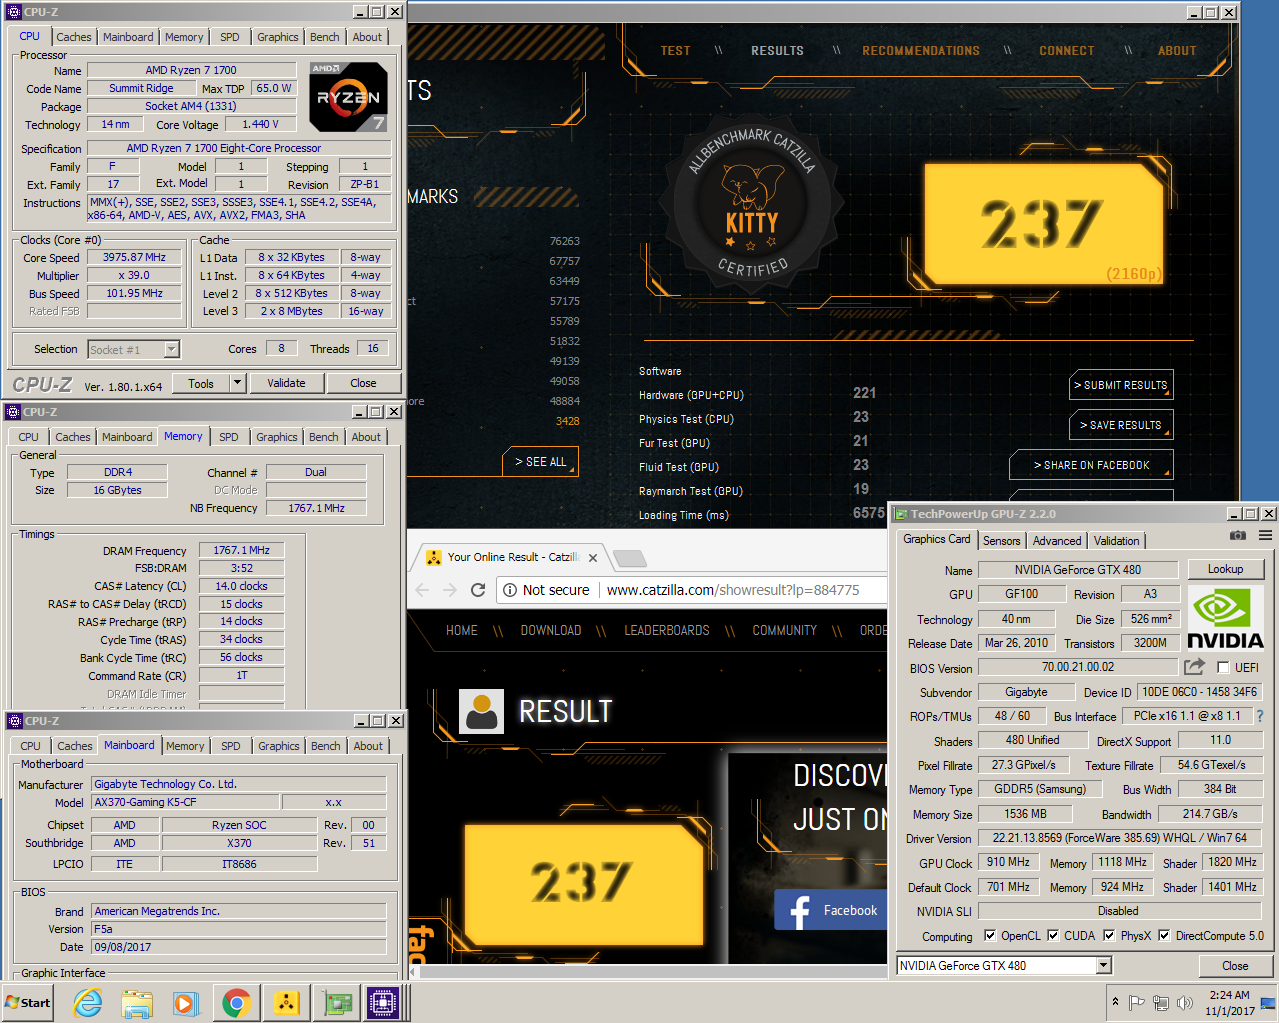Toggle the UEFI checkbox in GPU-Z
This screenshot has height=1023, width=1279.
[1223, 667]
